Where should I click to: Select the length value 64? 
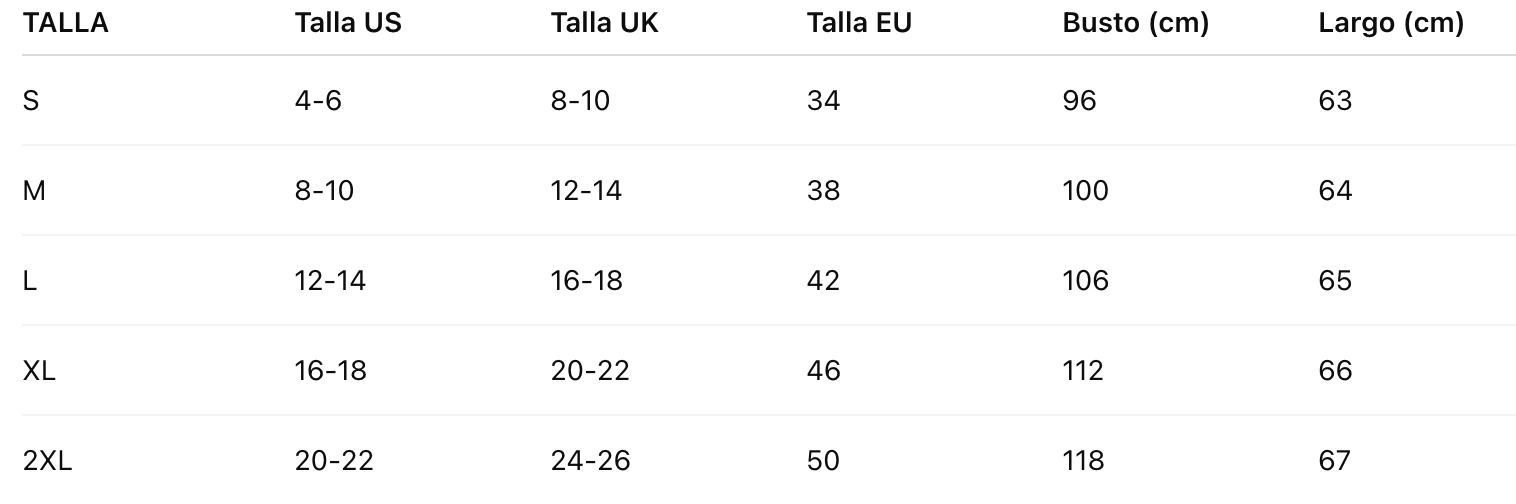[1335, 190]
